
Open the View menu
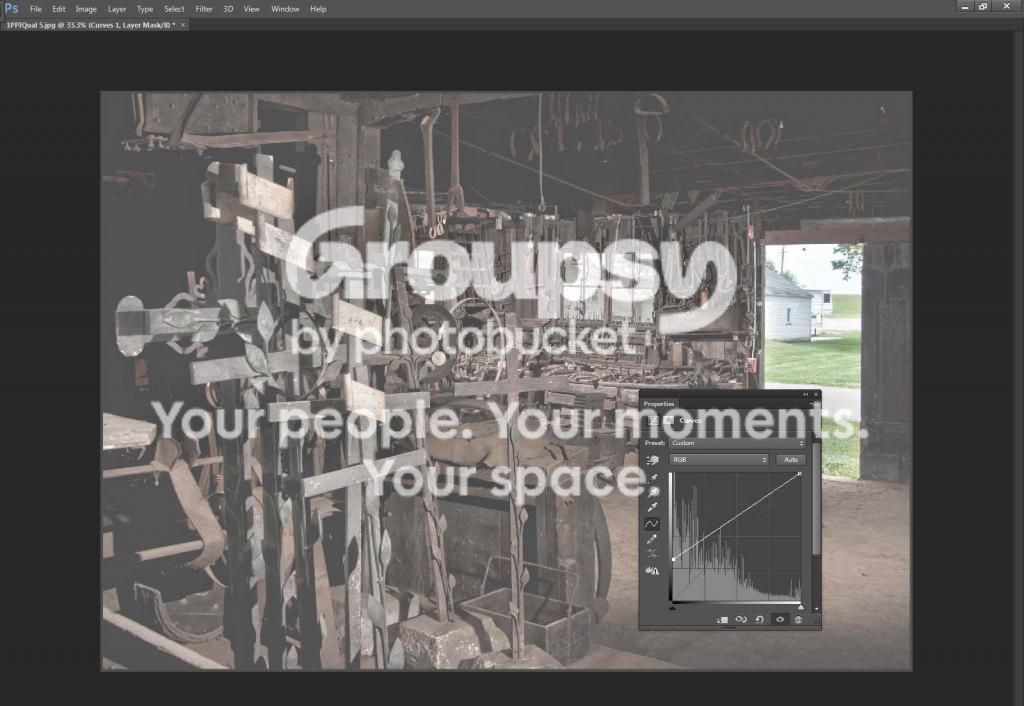(x=251, y=9)
